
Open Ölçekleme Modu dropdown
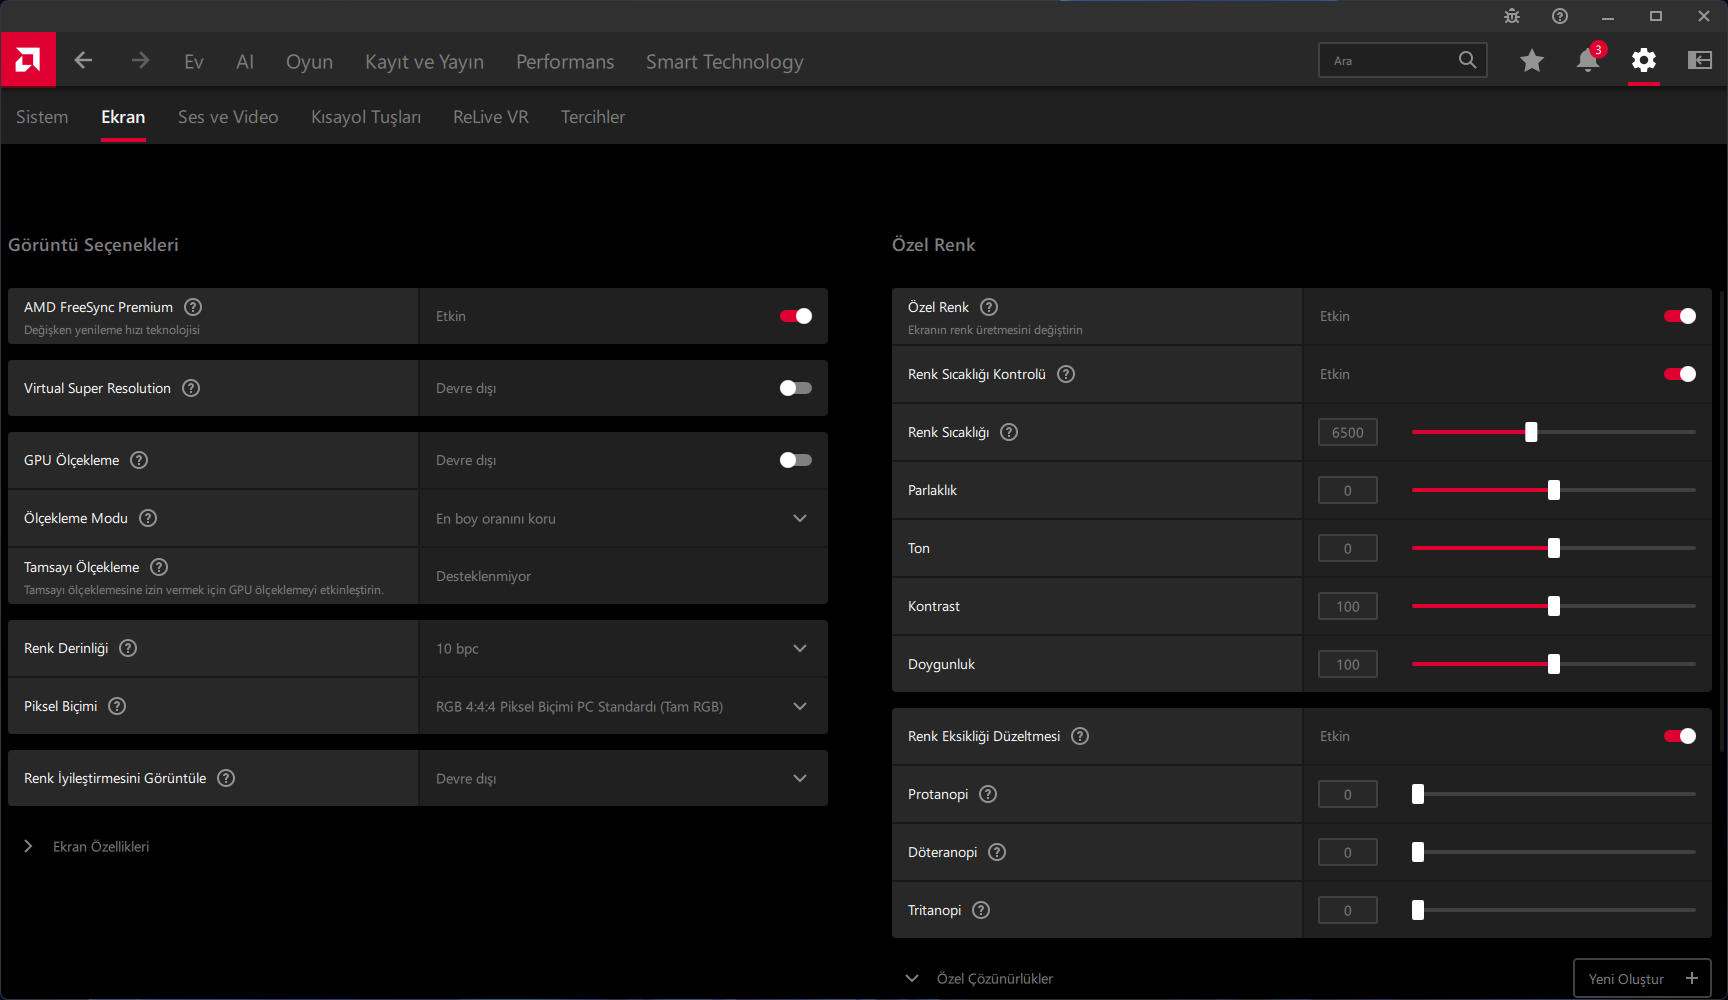[x=623, y=518]
